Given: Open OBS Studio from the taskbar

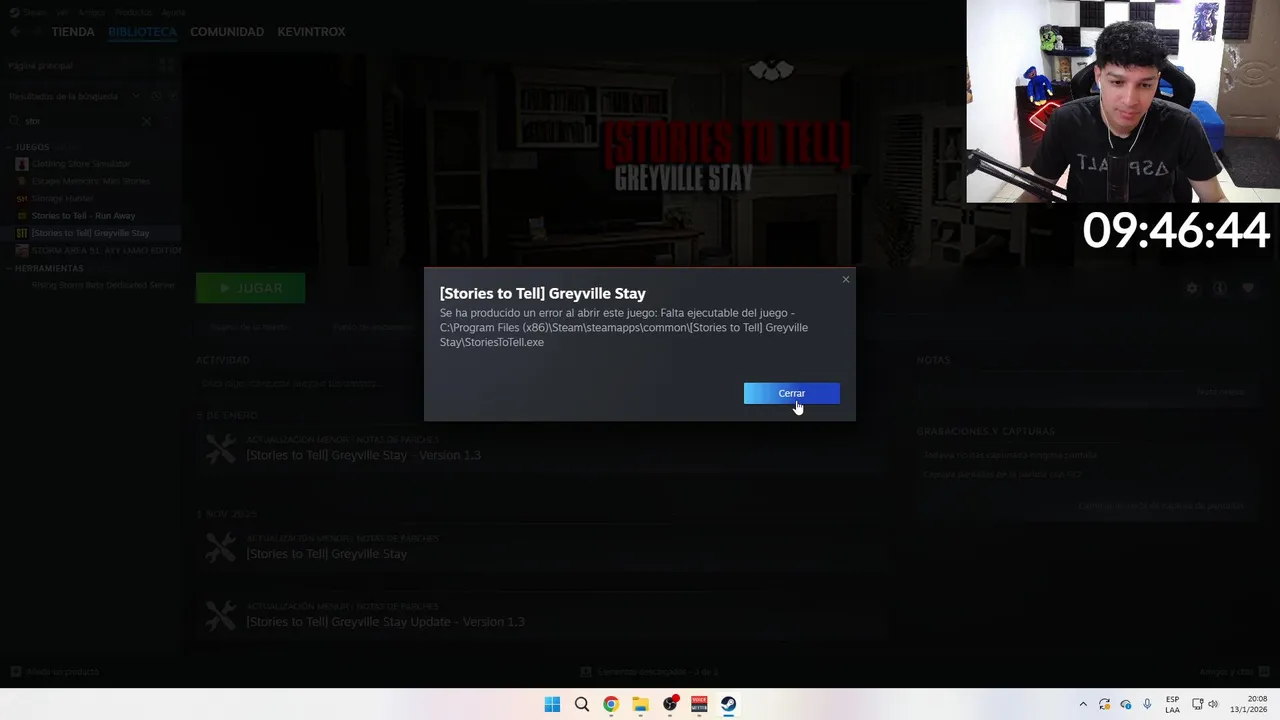Looking at the screenshot, I should tap(670, 704).
